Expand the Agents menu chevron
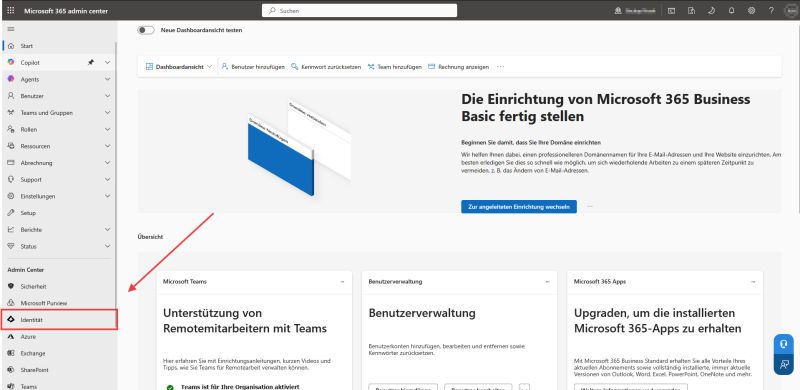The width and height of the screenshot is (800, 390). [x=107, y=79]
